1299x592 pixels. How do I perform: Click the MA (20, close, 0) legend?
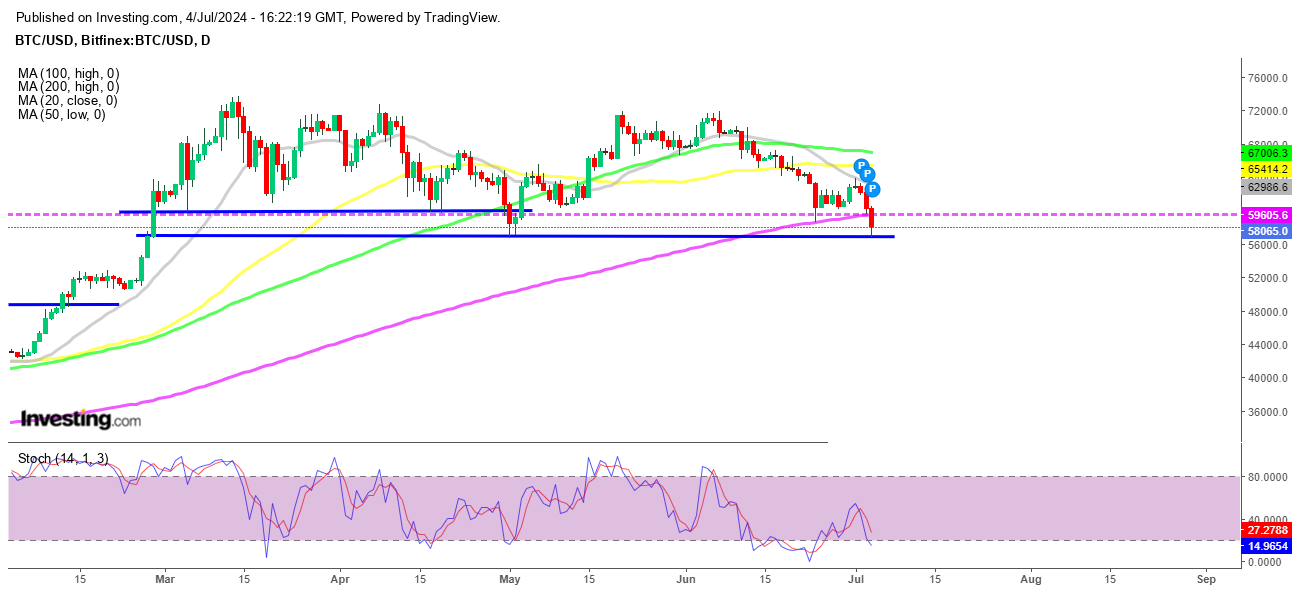click(x=67, y=101)
